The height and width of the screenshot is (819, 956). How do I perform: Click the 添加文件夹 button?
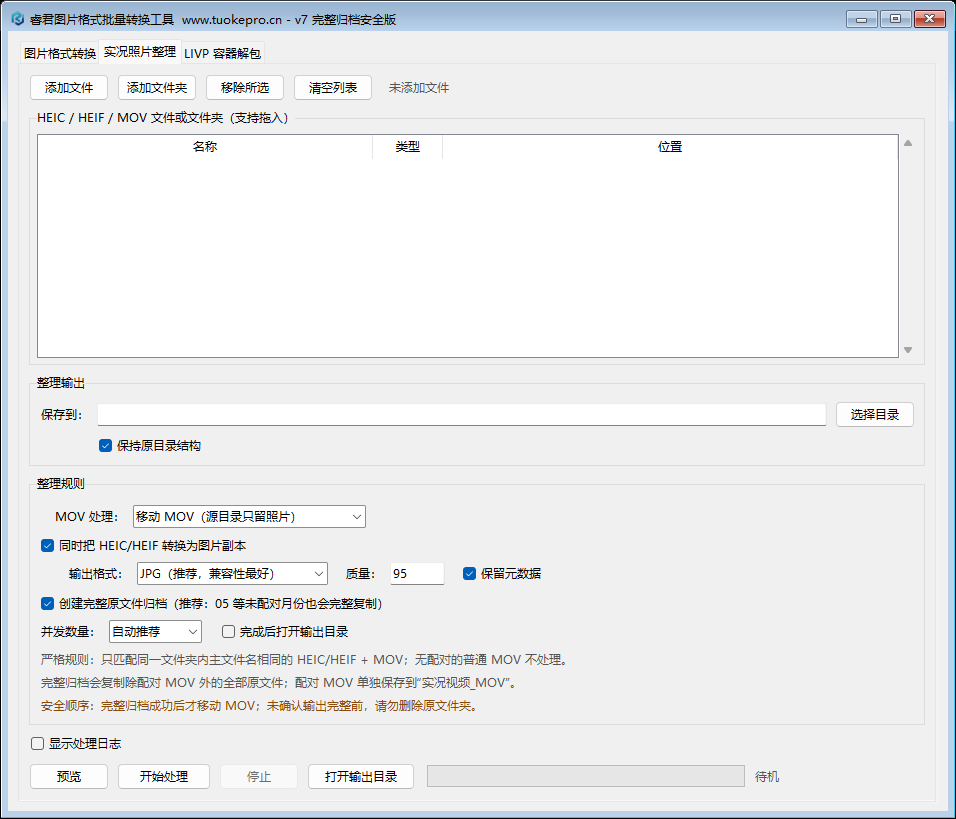click(157, 88)
